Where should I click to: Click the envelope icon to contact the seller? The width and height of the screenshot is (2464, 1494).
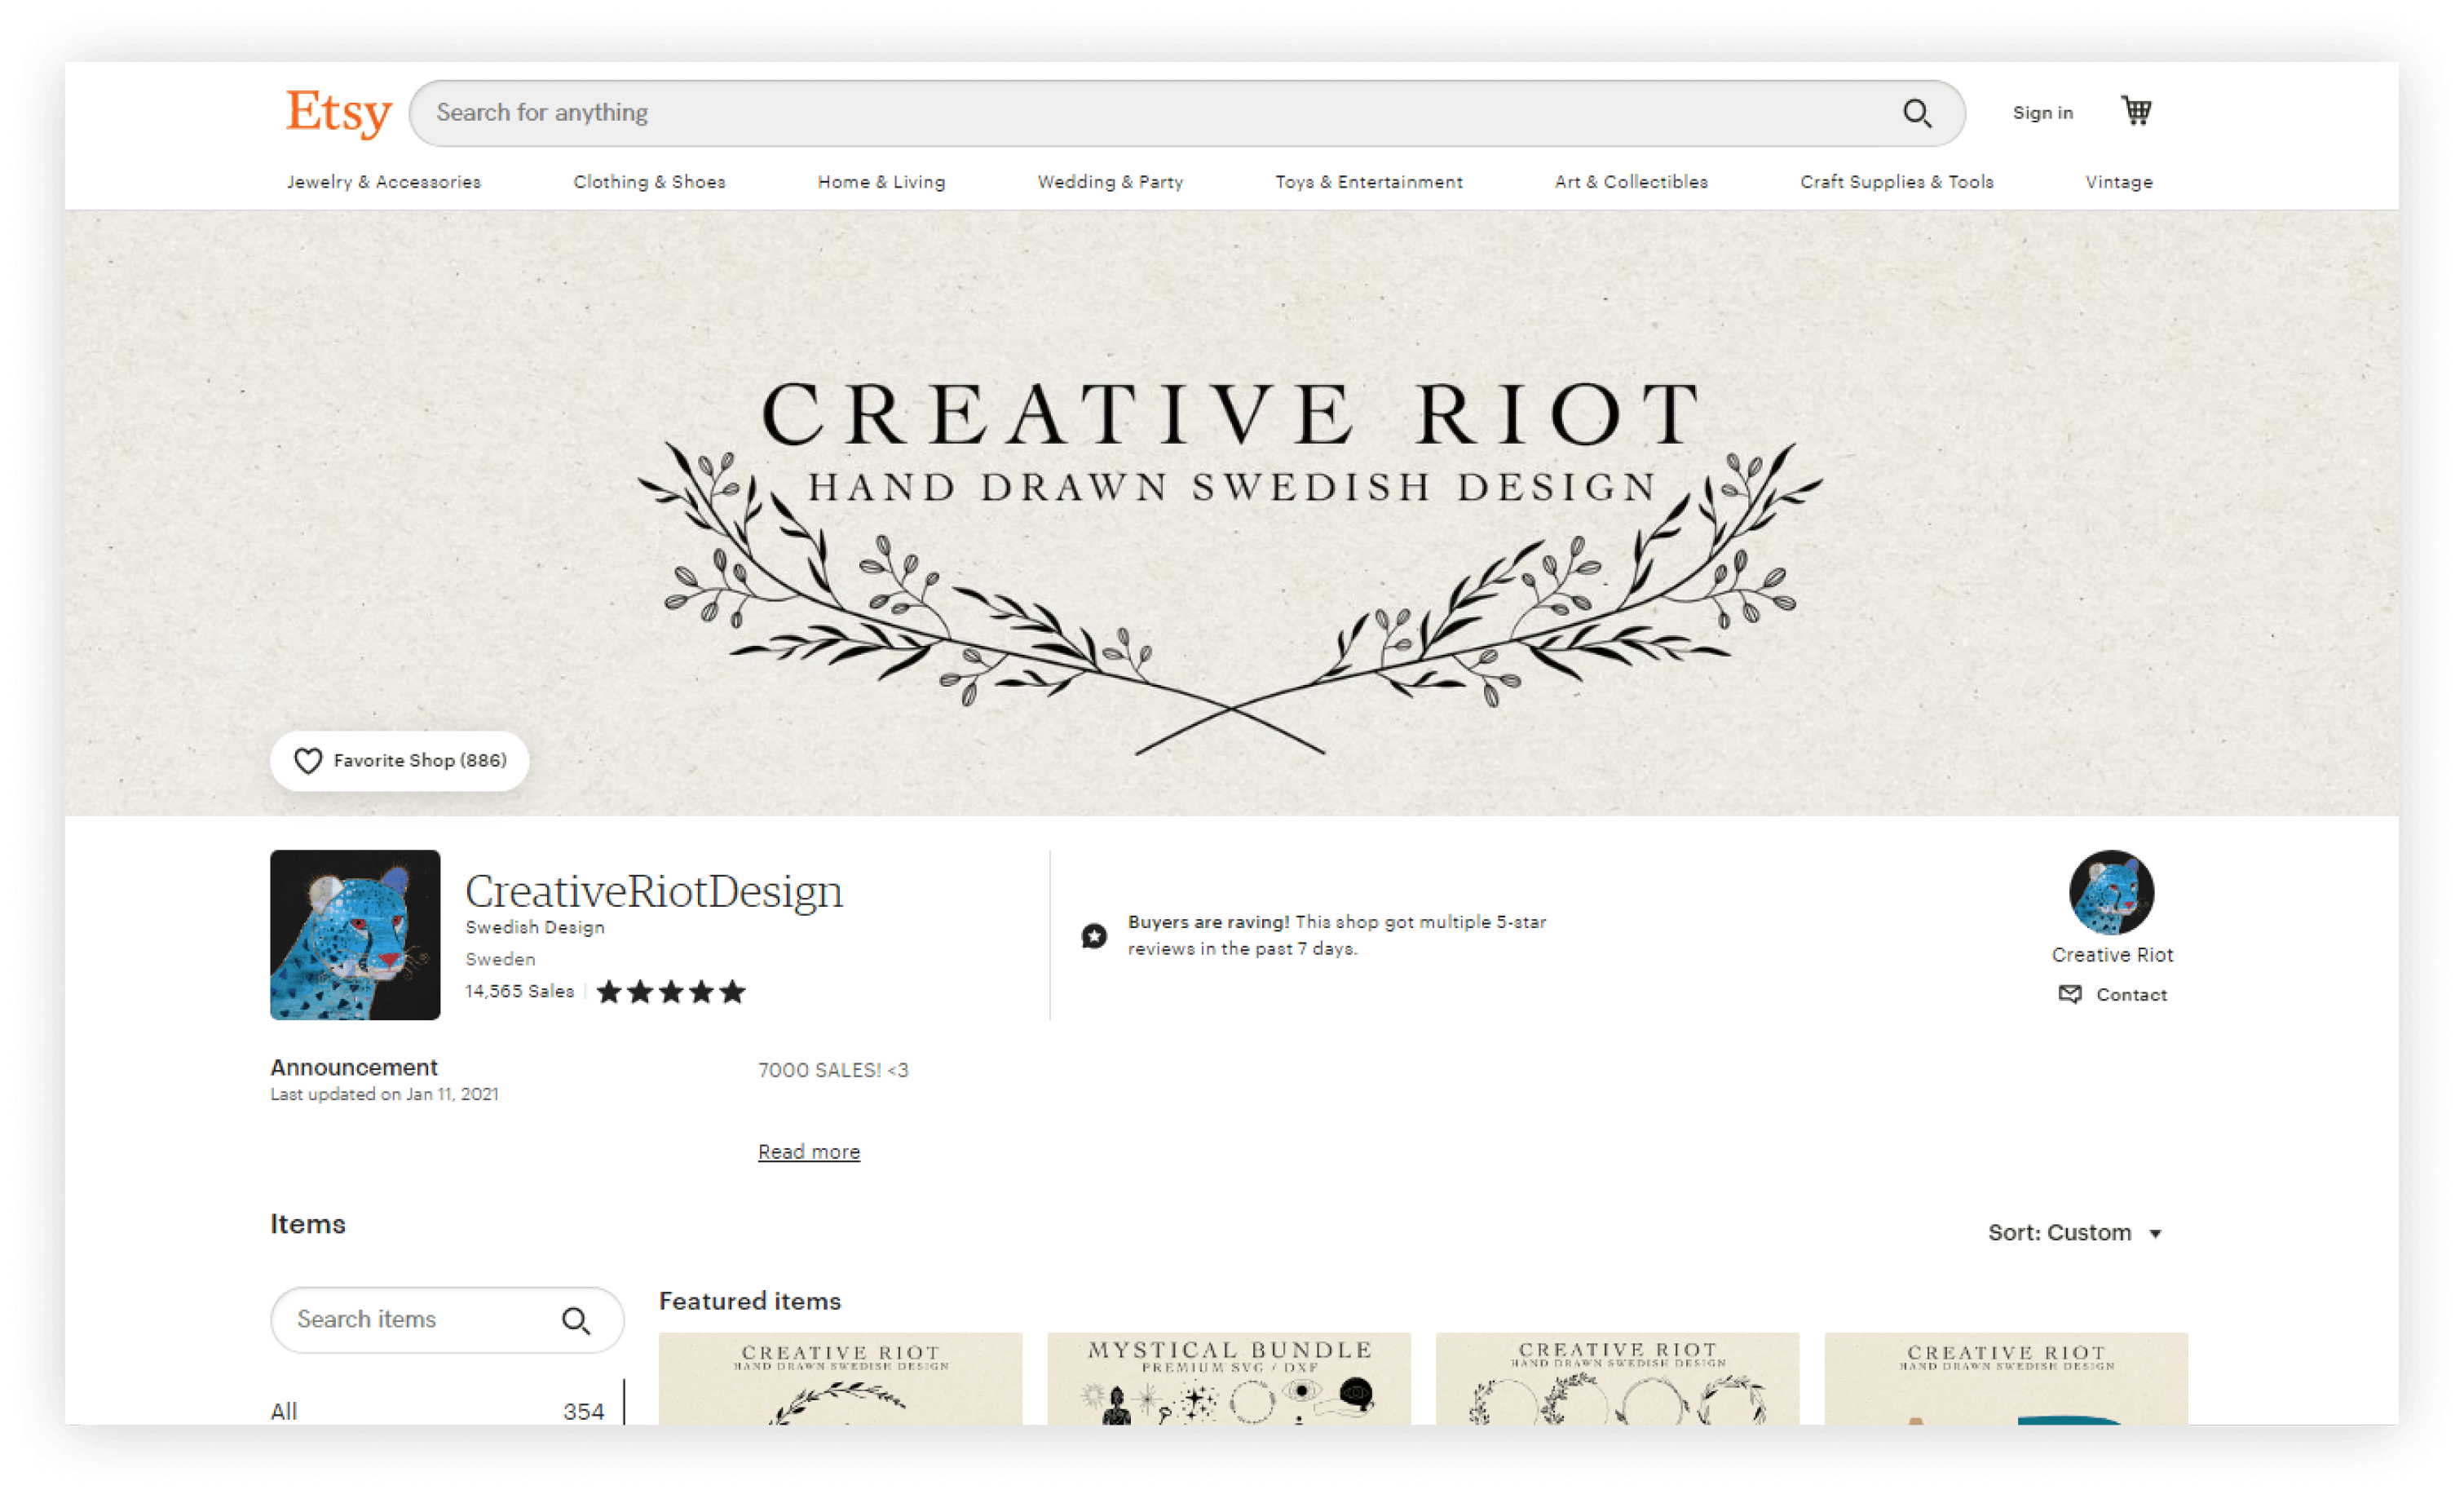(x=2070, y=995)
